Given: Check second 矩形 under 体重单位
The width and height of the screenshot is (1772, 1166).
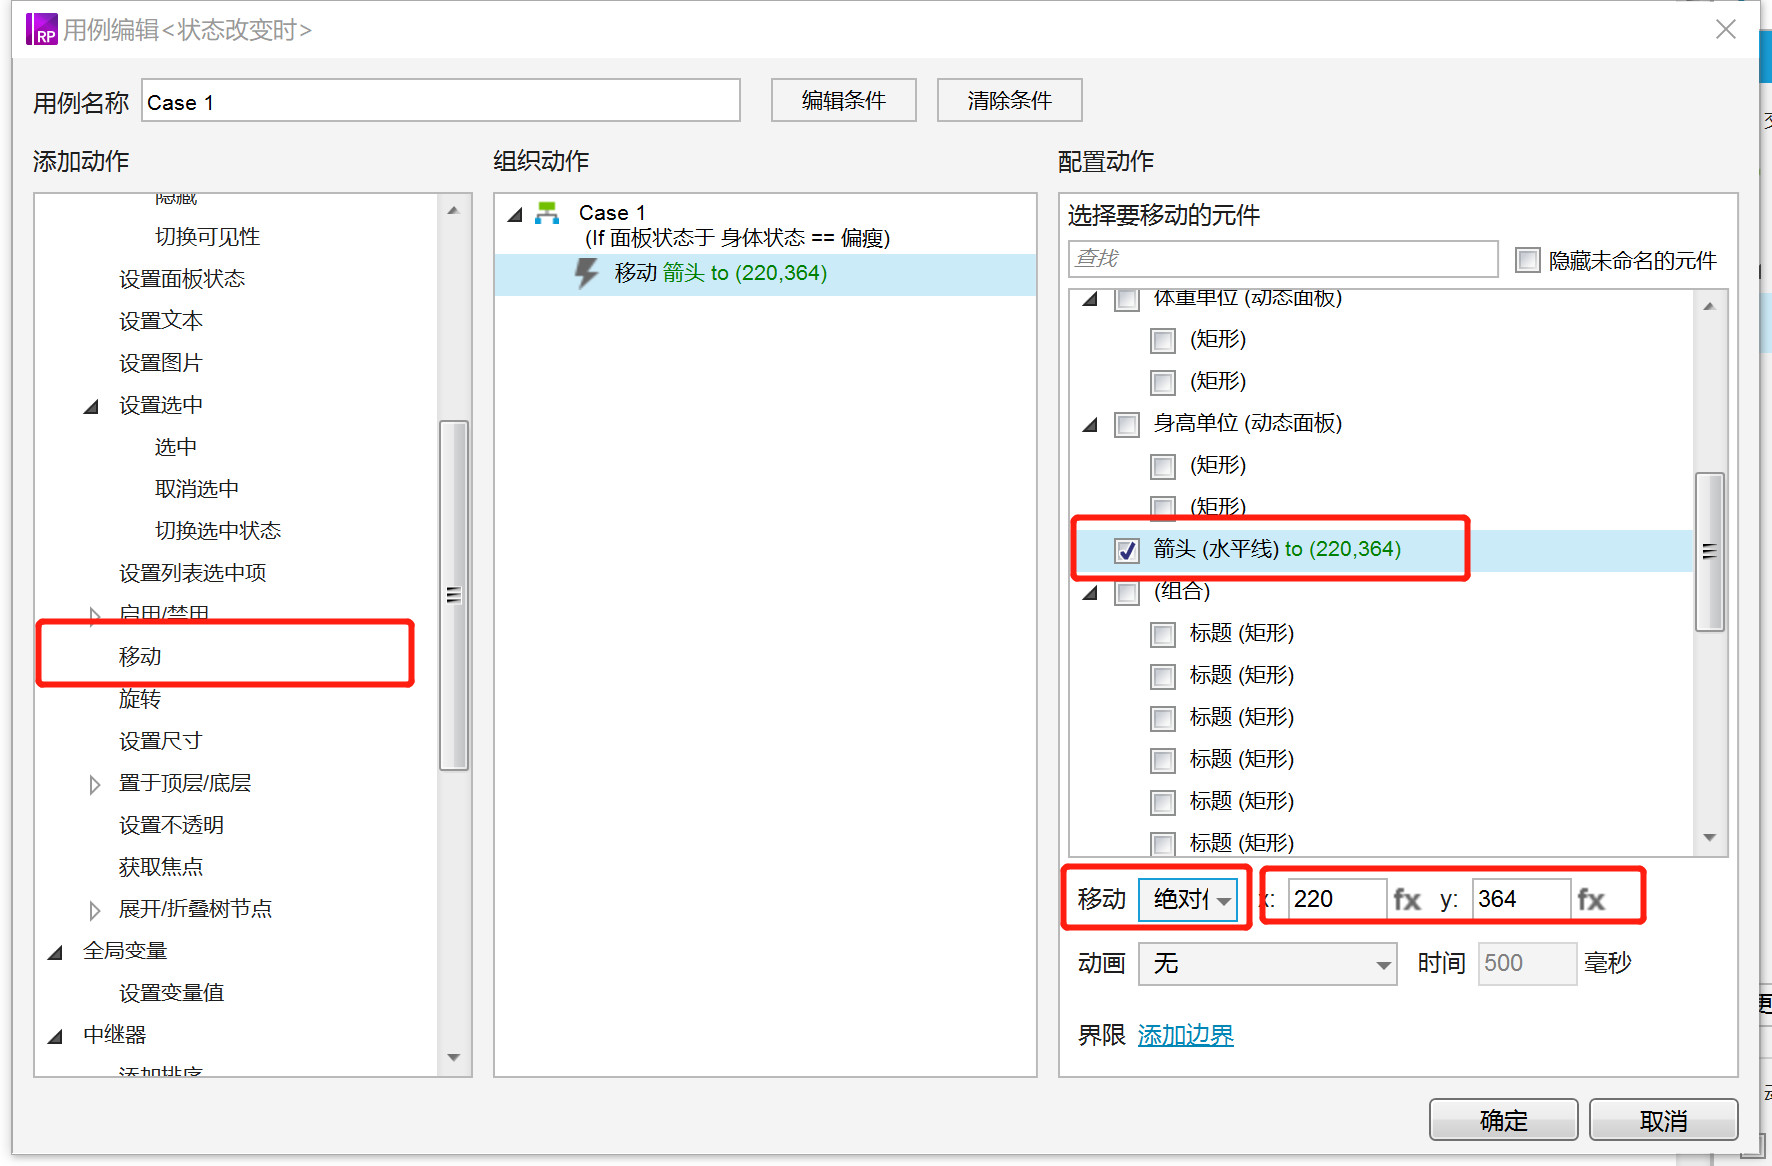Looking at the screenshot, I should tap(1163, 383).
